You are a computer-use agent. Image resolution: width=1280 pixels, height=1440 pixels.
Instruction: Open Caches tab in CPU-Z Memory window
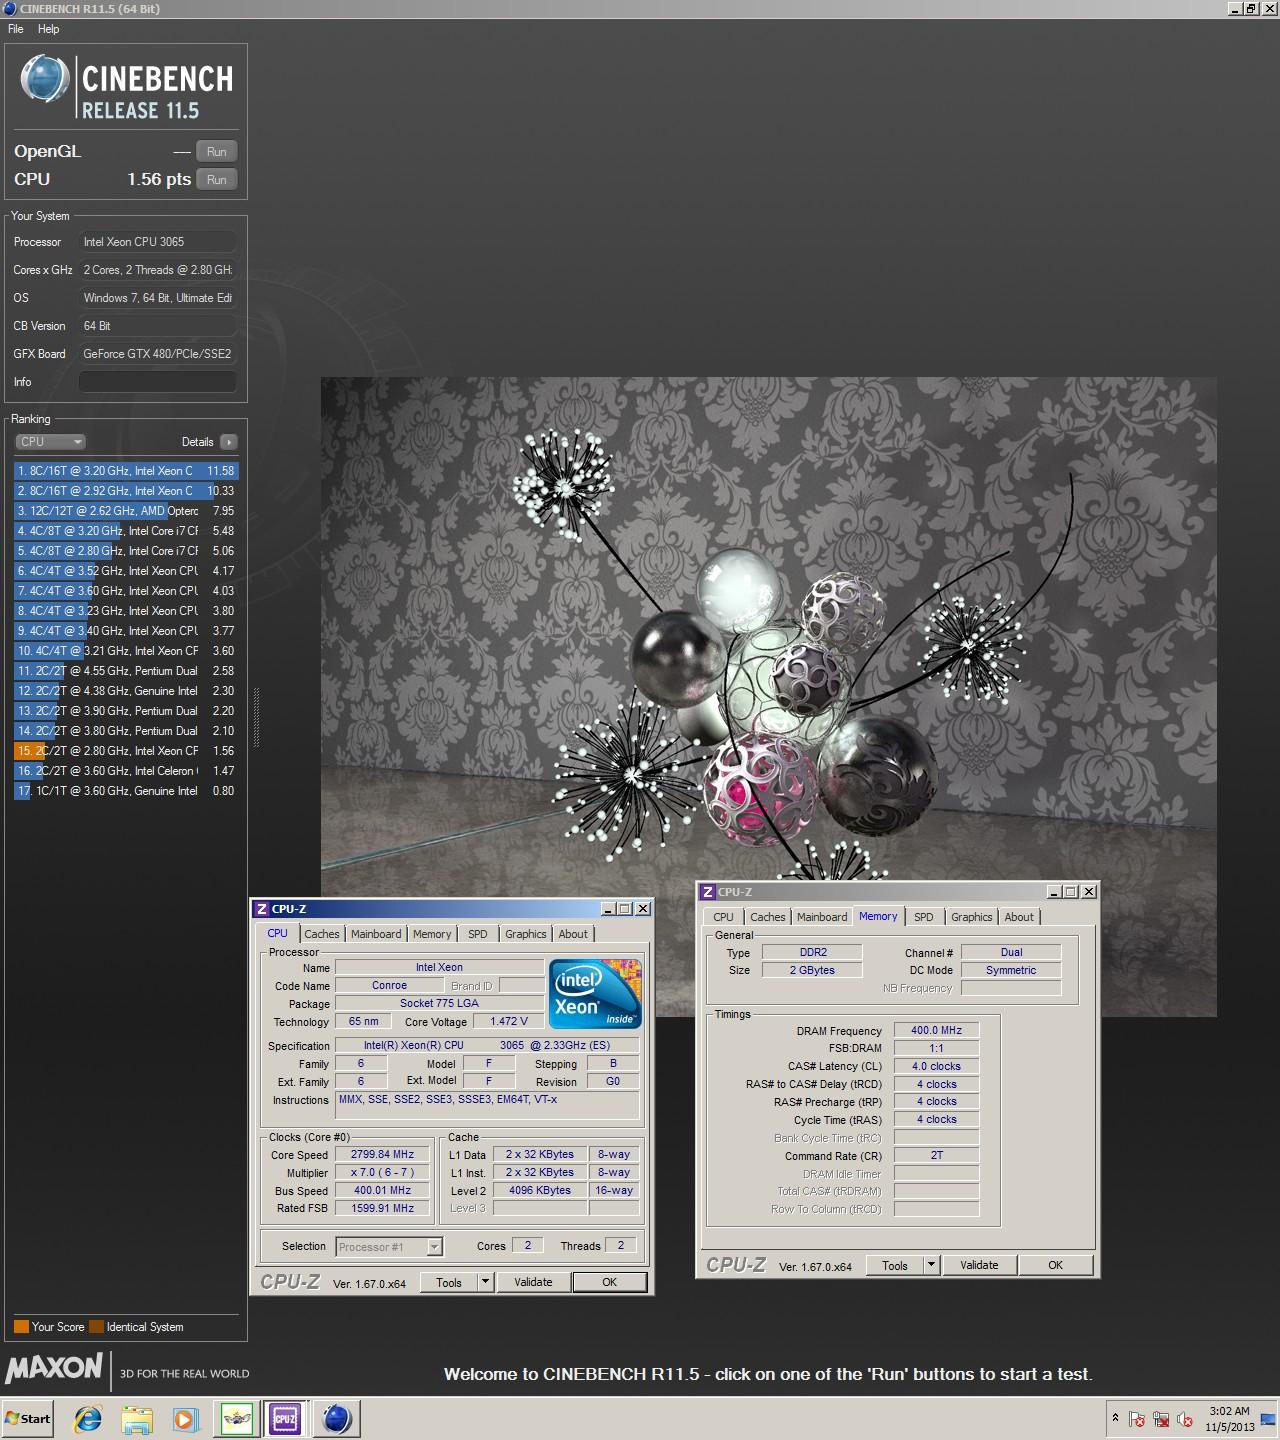point(768,917)
